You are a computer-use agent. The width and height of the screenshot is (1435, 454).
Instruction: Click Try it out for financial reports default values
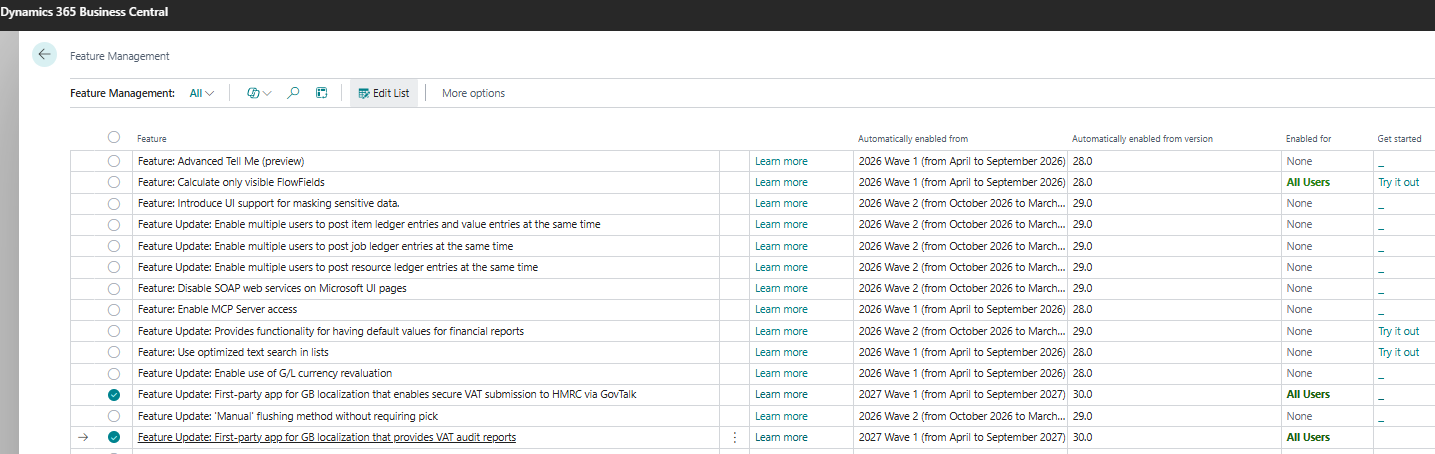click(x=1398, y=331)
